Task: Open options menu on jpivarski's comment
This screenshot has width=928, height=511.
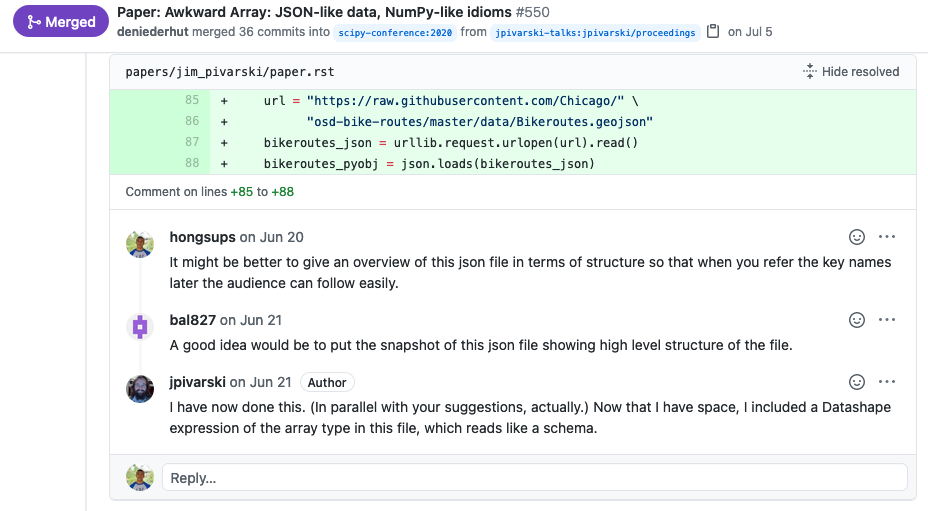Action: (x=887, y=382)
